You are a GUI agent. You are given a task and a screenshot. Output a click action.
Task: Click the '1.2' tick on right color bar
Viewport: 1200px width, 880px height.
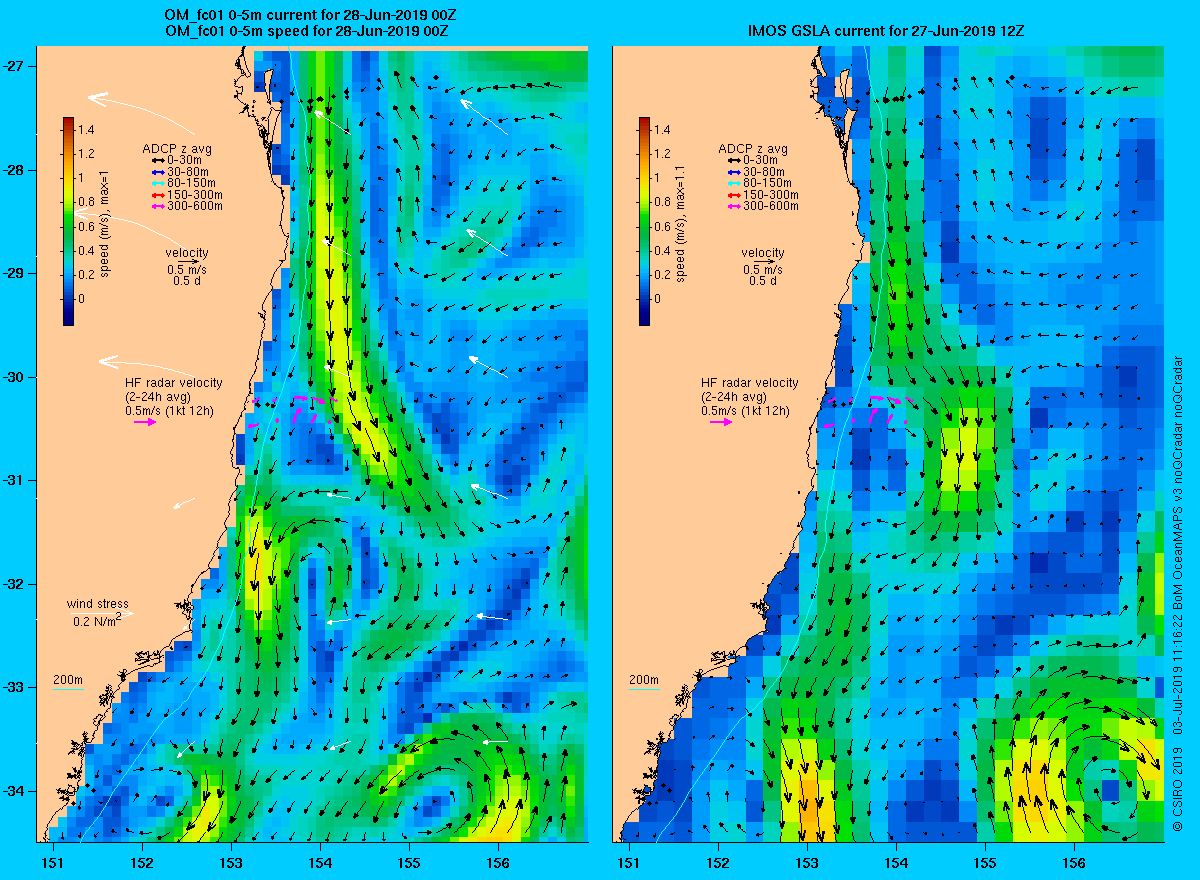coord(664,154)
